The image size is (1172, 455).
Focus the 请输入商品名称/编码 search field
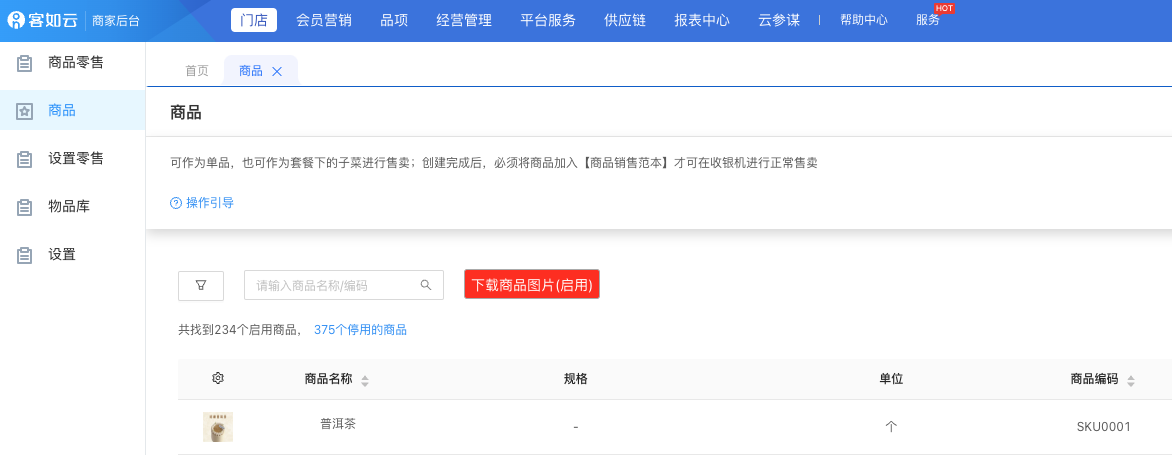click(332, 285)
